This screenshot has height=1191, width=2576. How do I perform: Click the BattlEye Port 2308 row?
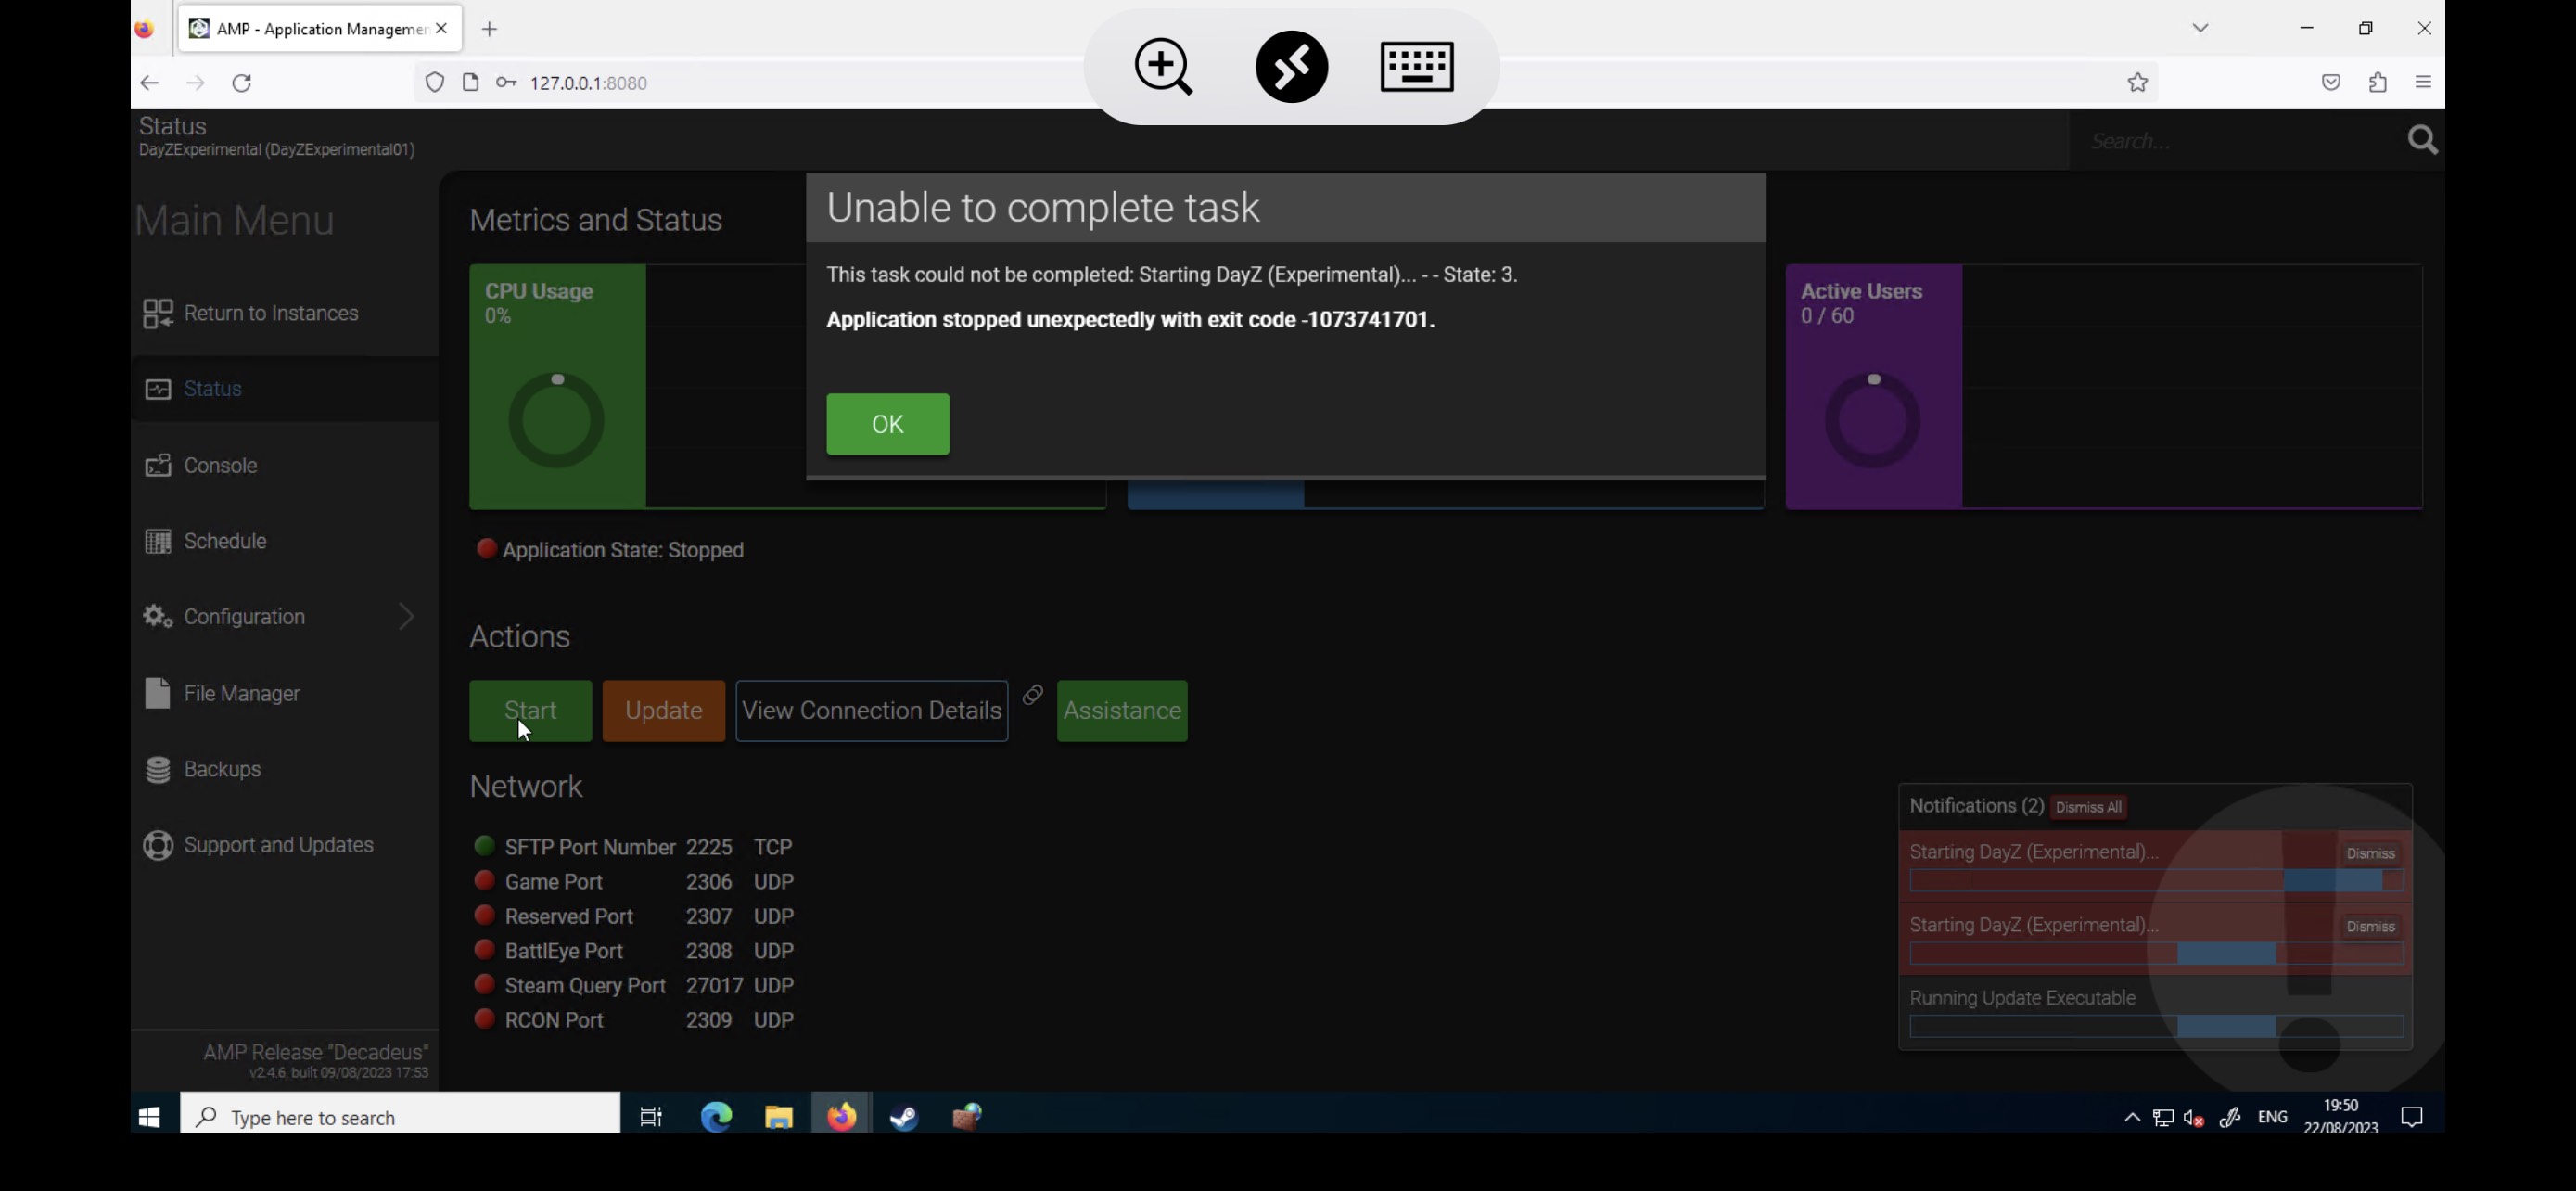pyautogui.click(x=635, y=951)
